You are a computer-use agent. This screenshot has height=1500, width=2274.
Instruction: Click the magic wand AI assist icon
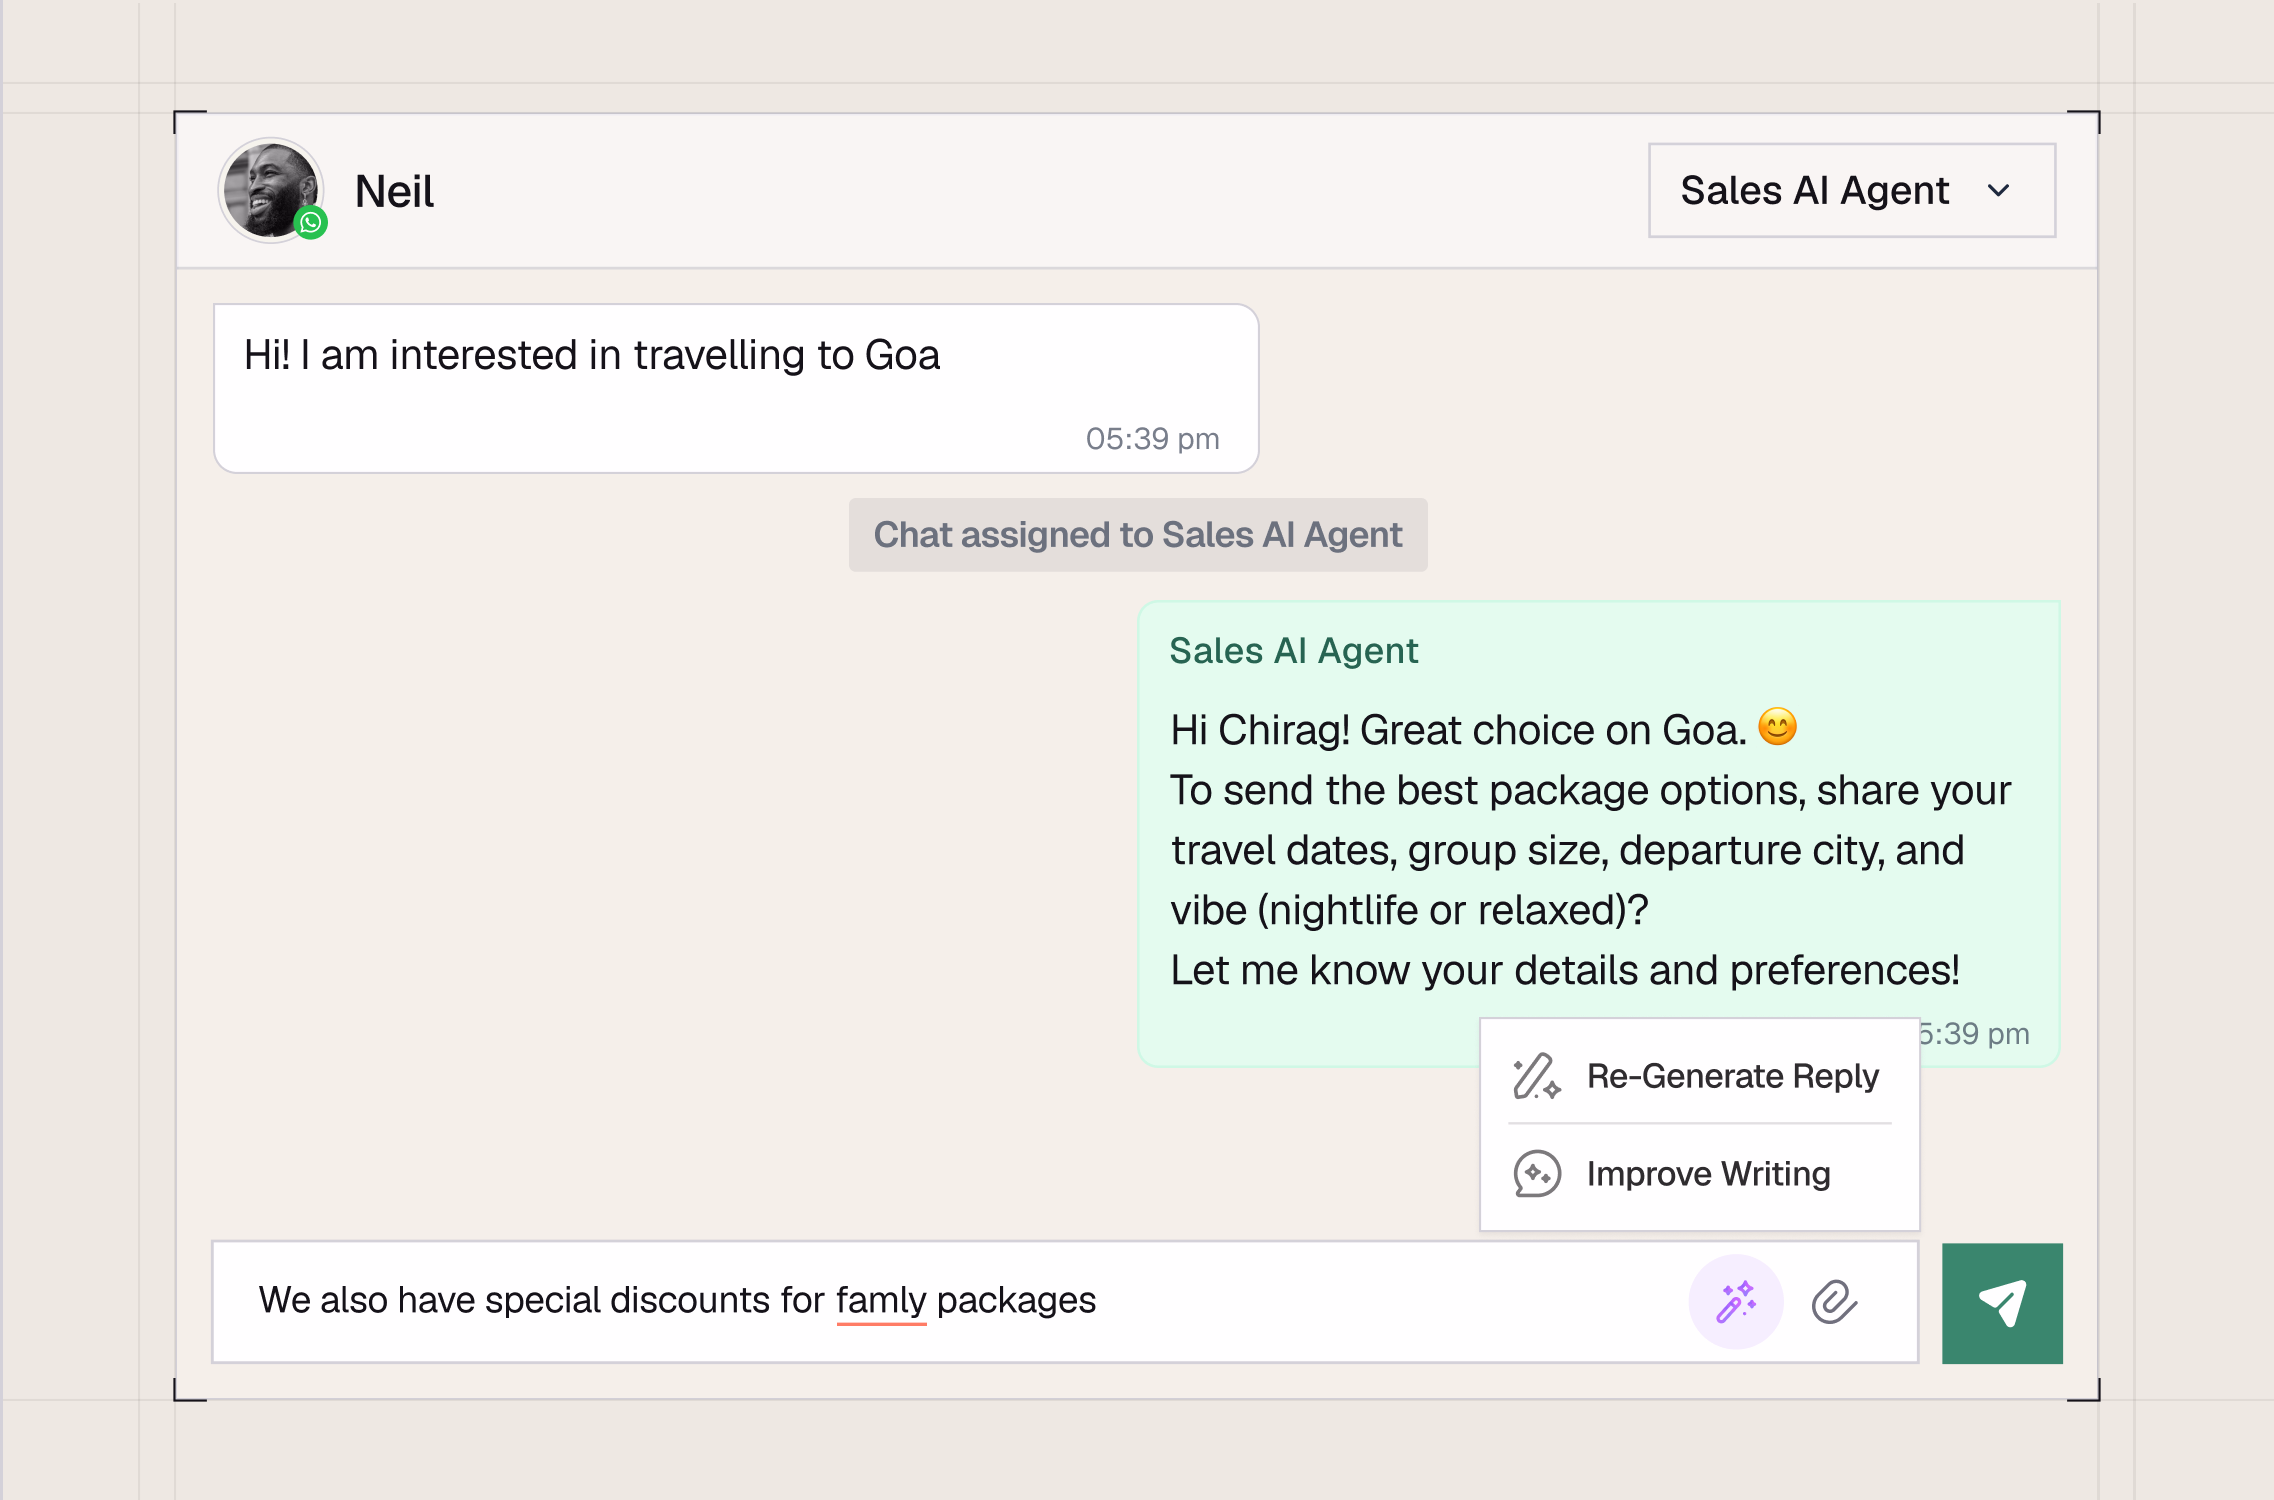(1736, 1301)
